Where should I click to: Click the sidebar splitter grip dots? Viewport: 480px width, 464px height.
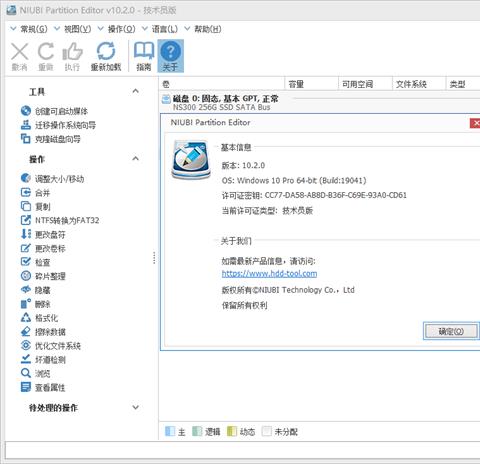[x=154, y=258]
